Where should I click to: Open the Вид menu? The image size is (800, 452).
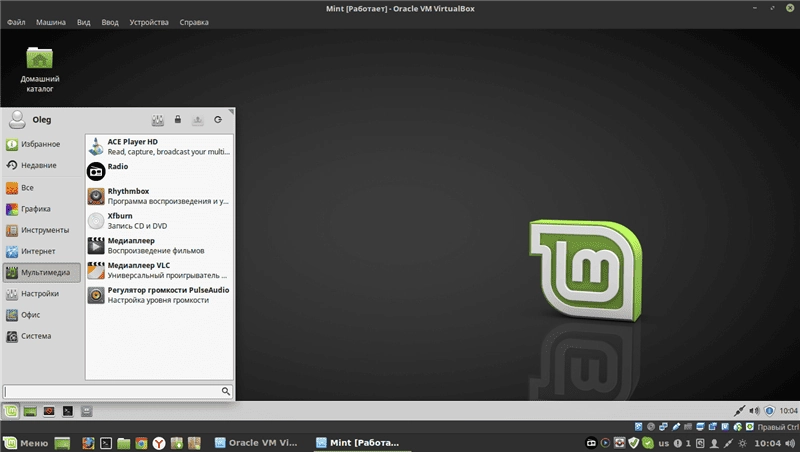tap(84, 22)
